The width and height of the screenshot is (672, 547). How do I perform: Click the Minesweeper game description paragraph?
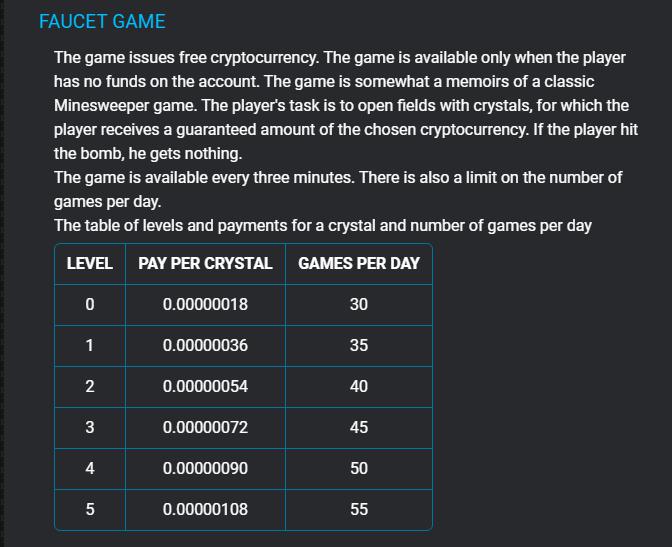(346, 105)
